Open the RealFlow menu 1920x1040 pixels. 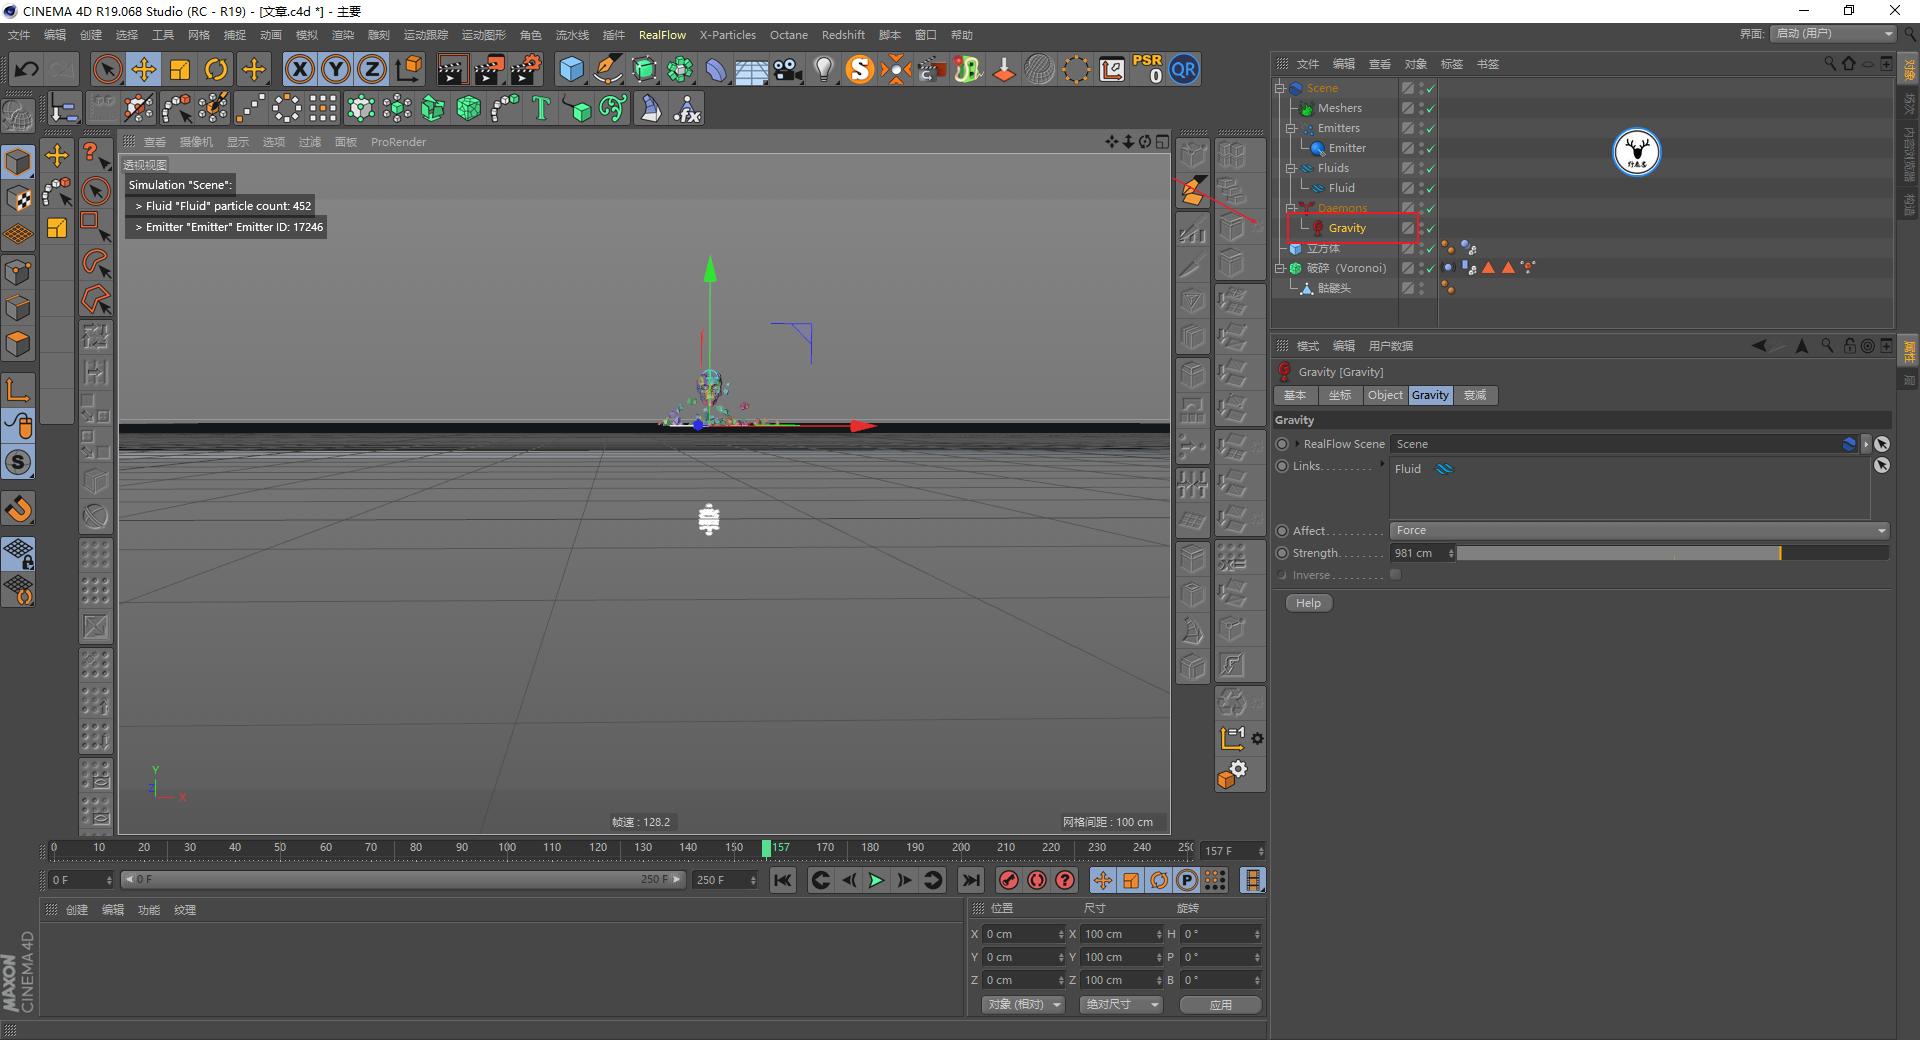click(661, 34)
